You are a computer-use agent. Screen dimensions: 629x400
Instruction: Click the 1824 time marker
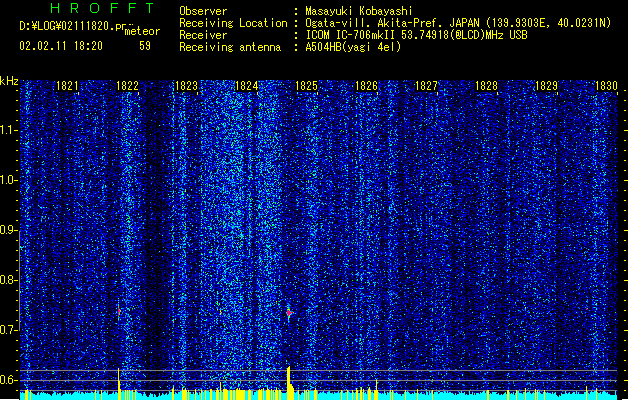[x=246, y=86]
